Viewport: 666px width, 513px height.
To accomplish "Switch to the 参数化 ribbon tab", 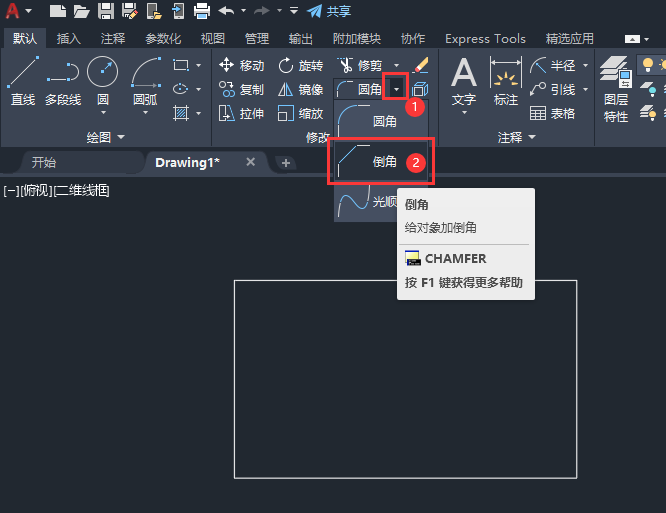I will (x=163, y=39).
